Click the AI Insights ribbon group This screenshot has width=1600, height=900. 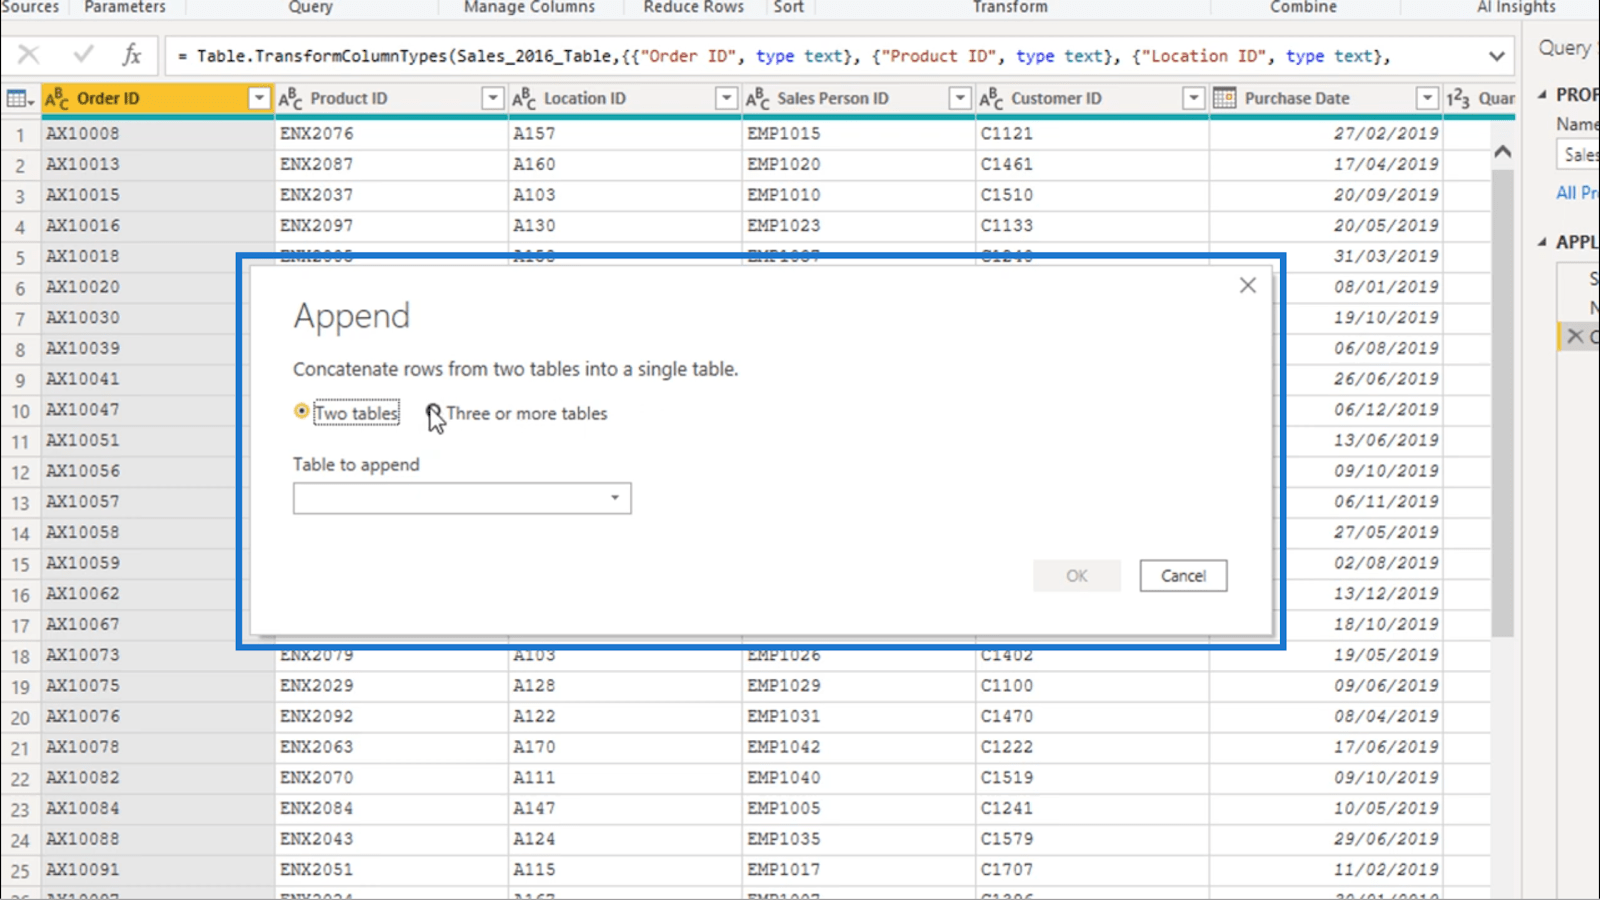point(1516,7)
